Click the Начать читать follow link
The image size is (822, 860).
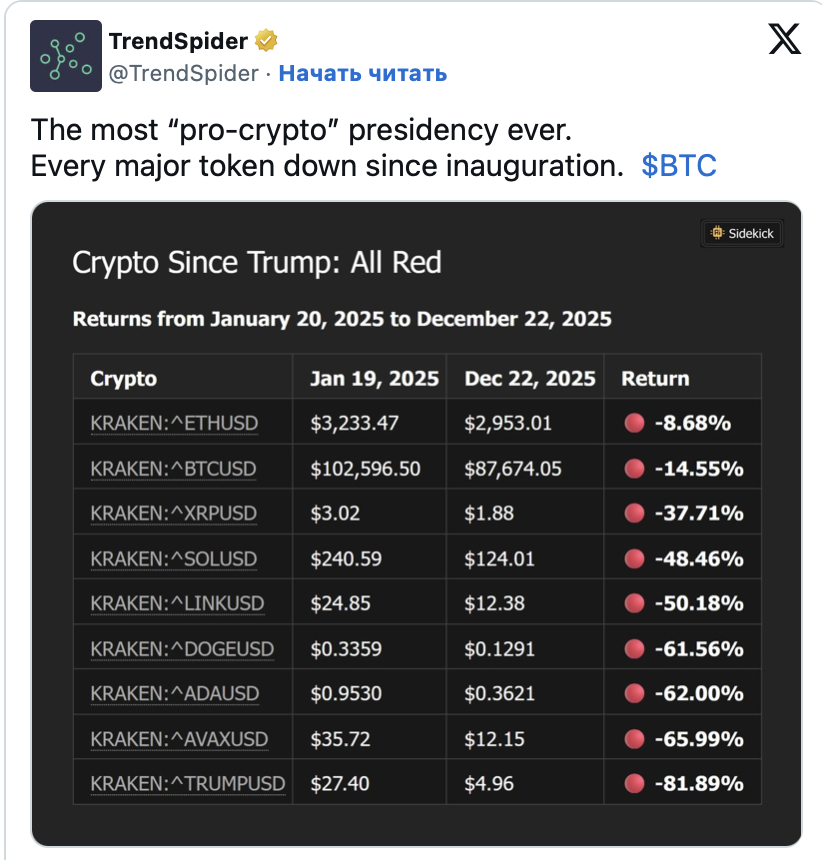click(362, 73)
